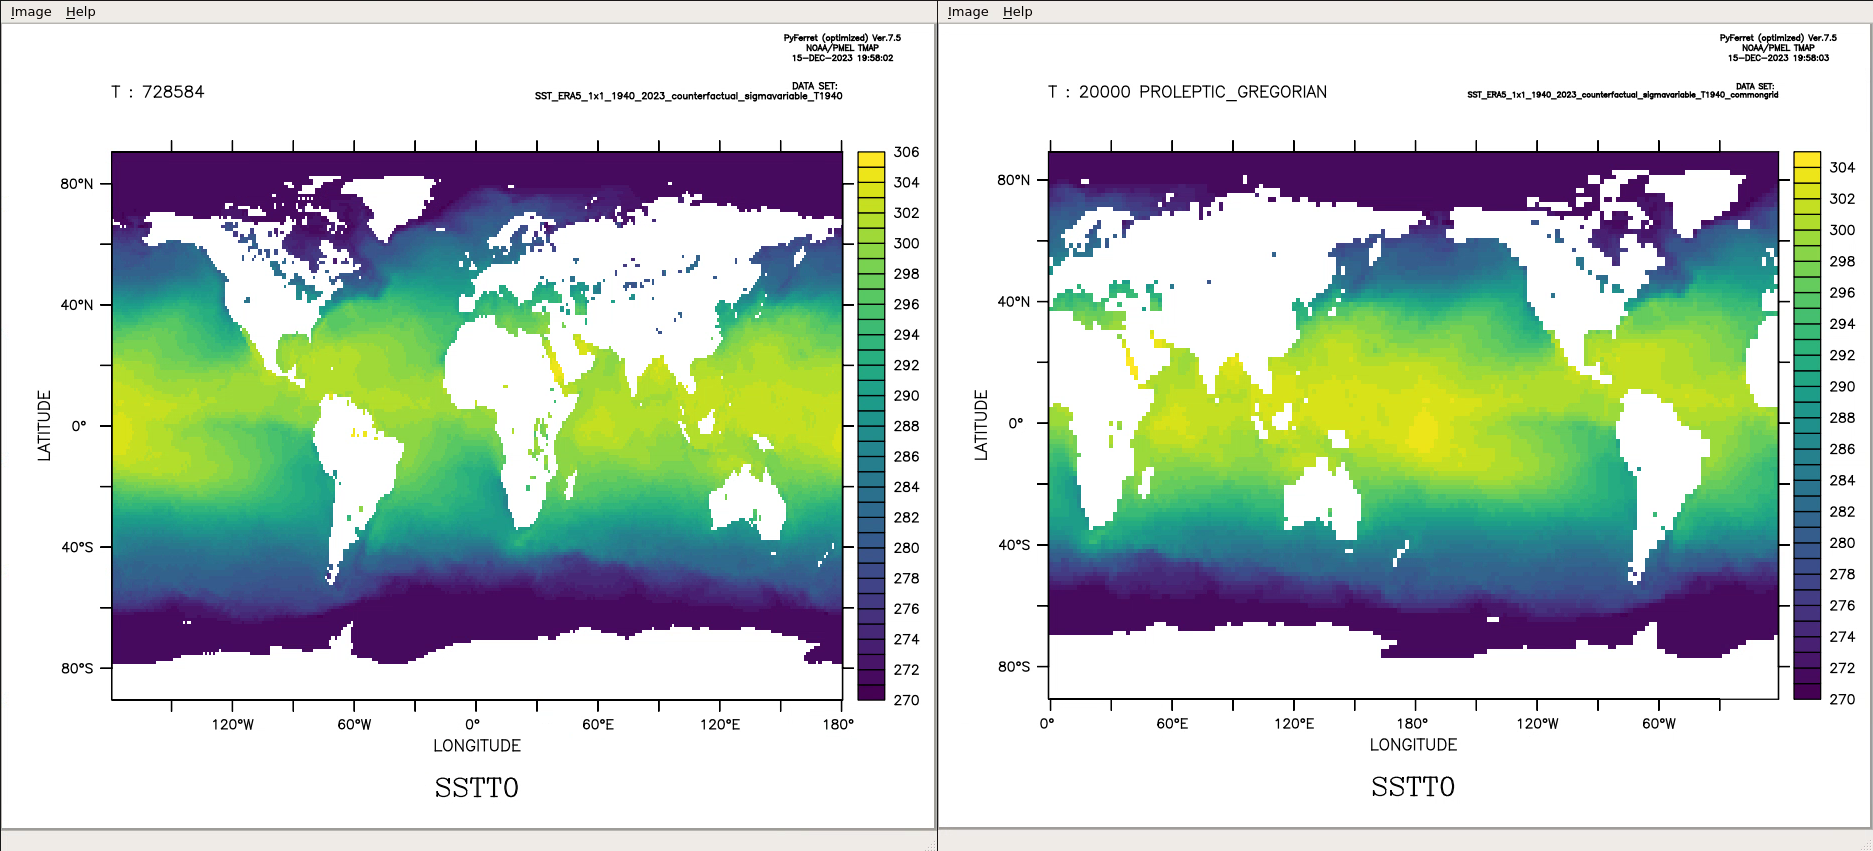Screen dimensions: 1873x851
Task: Click the LONGITUDE axis label on left plot
Action: click(x=476, y=746)
